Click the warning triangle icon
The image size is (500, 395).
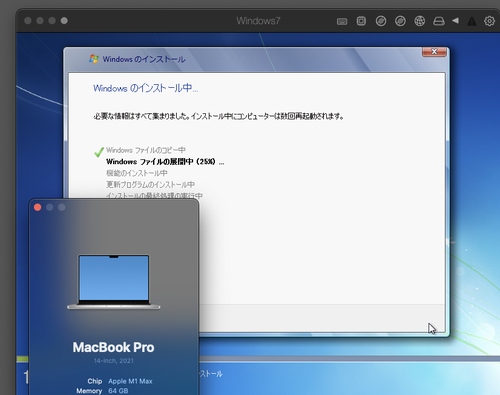[471, 21]
